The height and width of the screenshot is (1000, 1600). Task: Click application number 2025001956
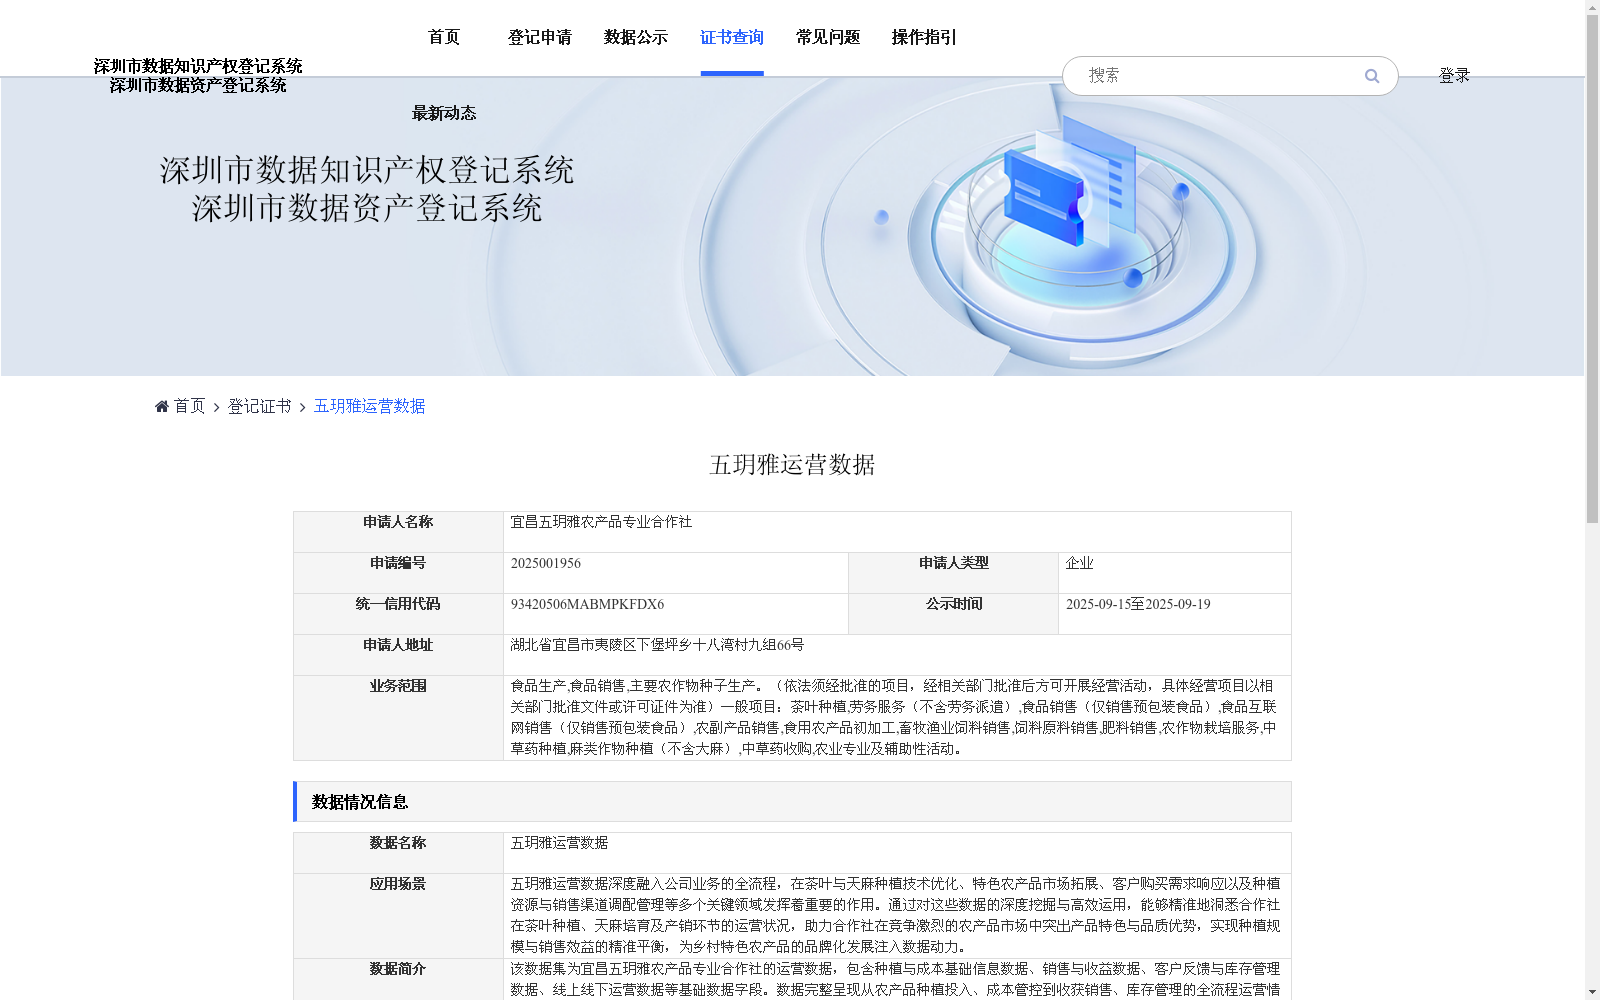click(546, 563)
